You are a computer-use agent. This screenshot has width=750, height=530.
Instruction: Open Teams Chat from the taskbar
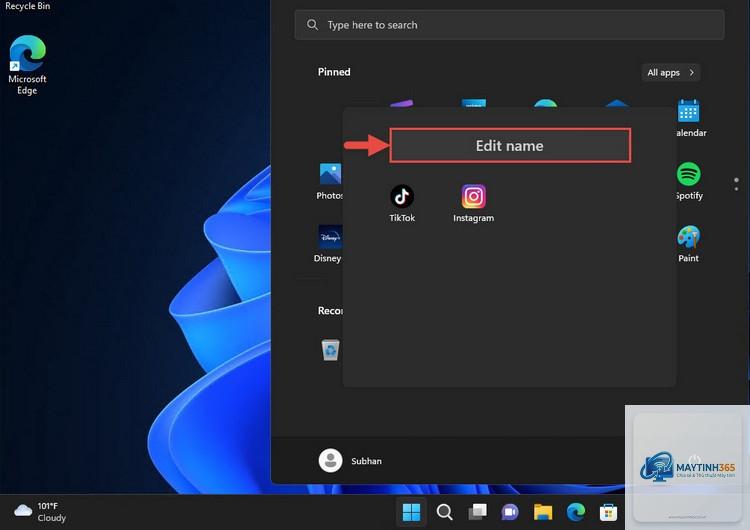tap(510, 512)
